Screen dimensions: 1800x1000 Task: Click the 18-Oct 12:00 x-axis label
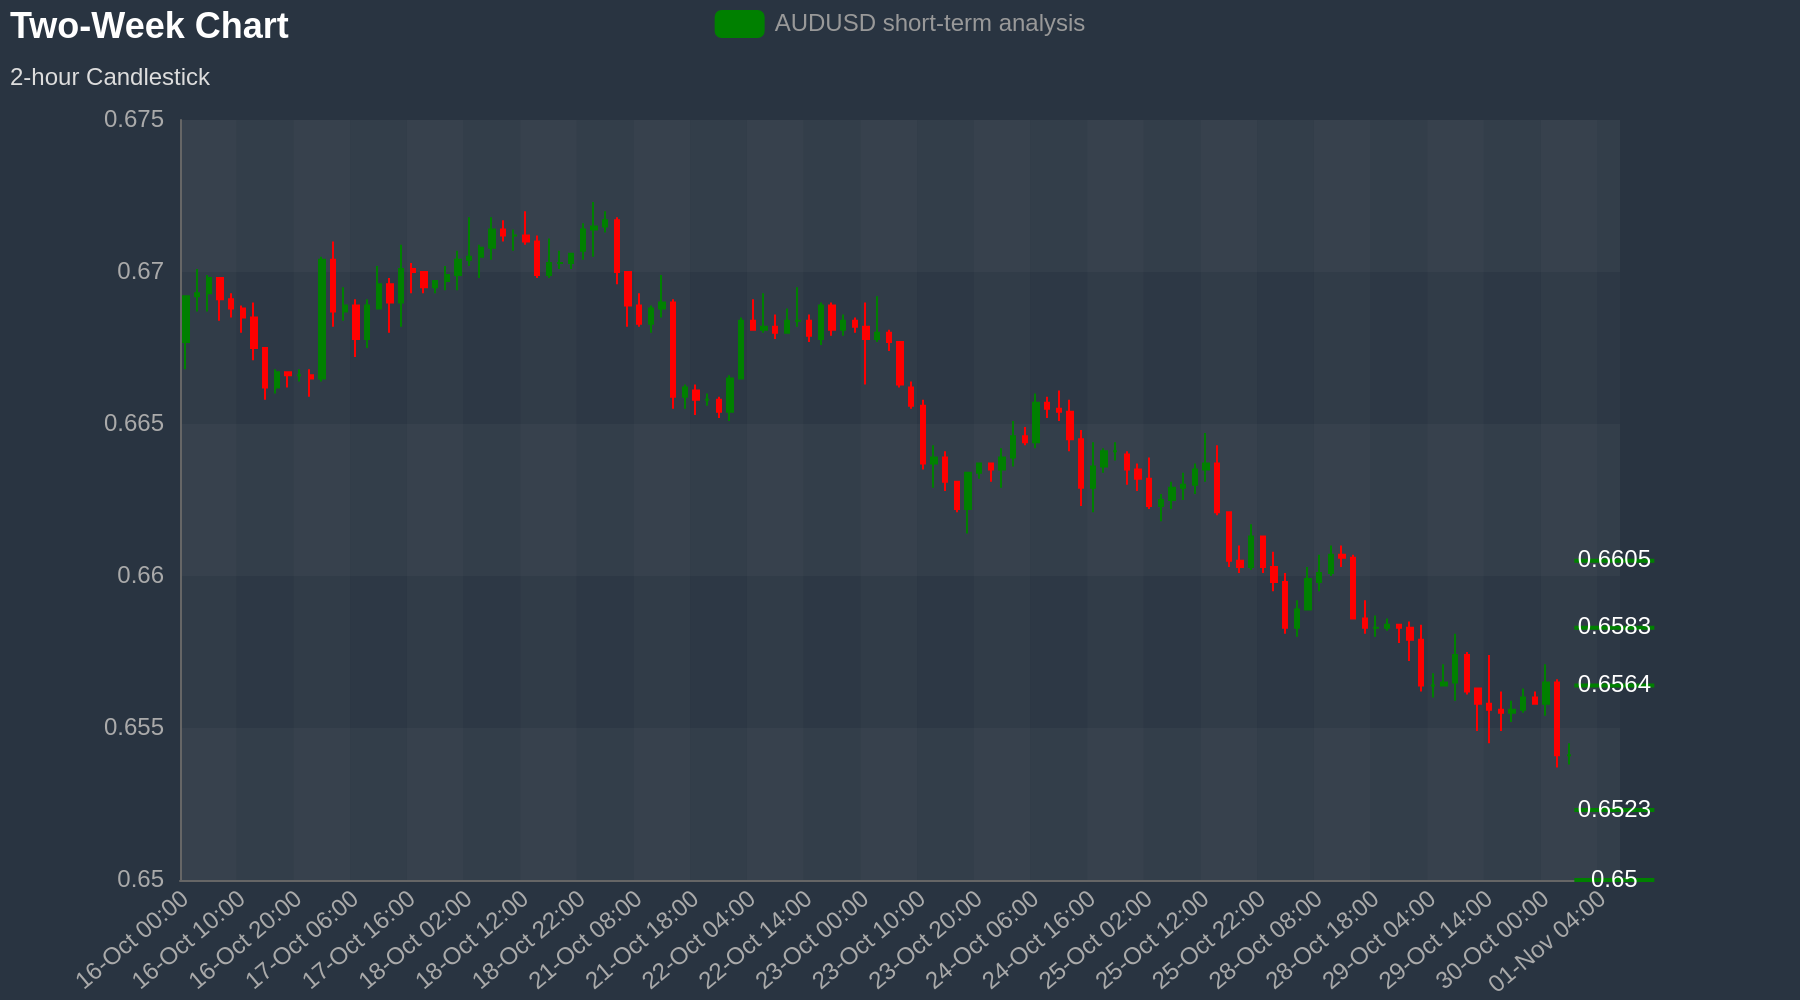[x=473, y=940]
